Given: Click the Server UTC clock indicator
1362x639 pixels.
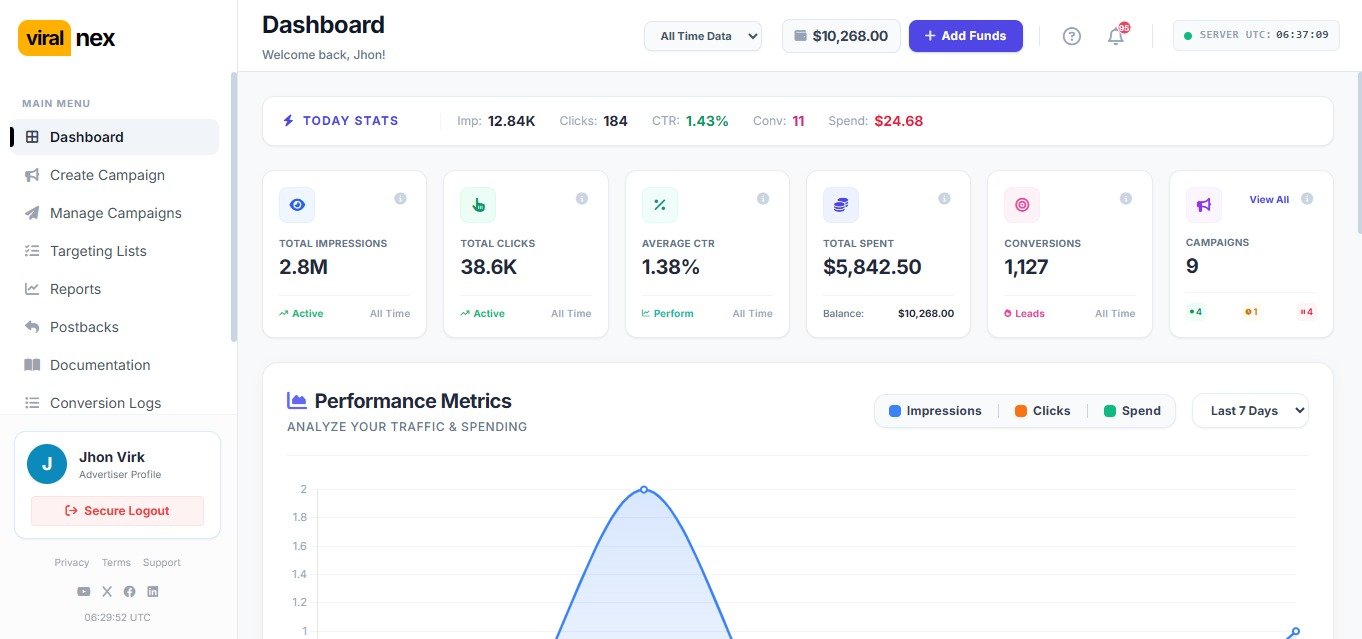Looking at the screenshot, I should [1256, 36].
